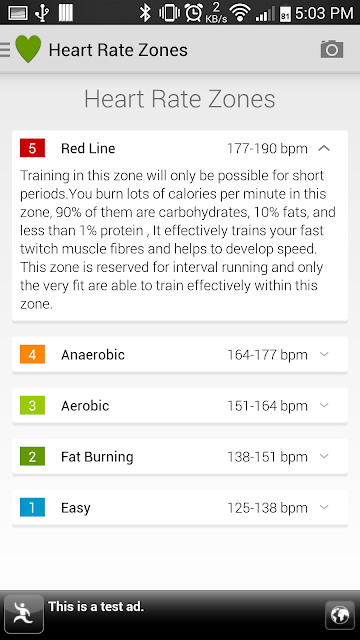Select the orange zone 4 color badge
360x640 pixels.
[x=32, y=354]
